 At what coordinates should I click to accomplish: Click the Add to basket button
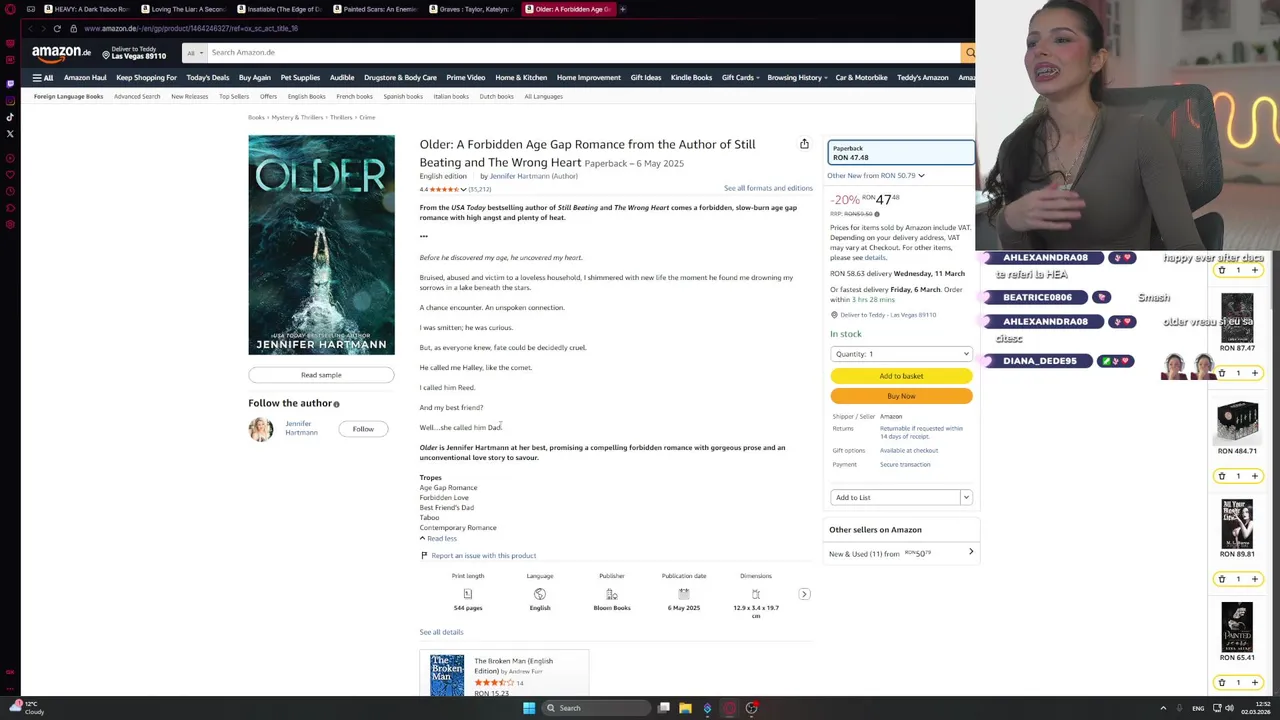[x=901, y=376]
